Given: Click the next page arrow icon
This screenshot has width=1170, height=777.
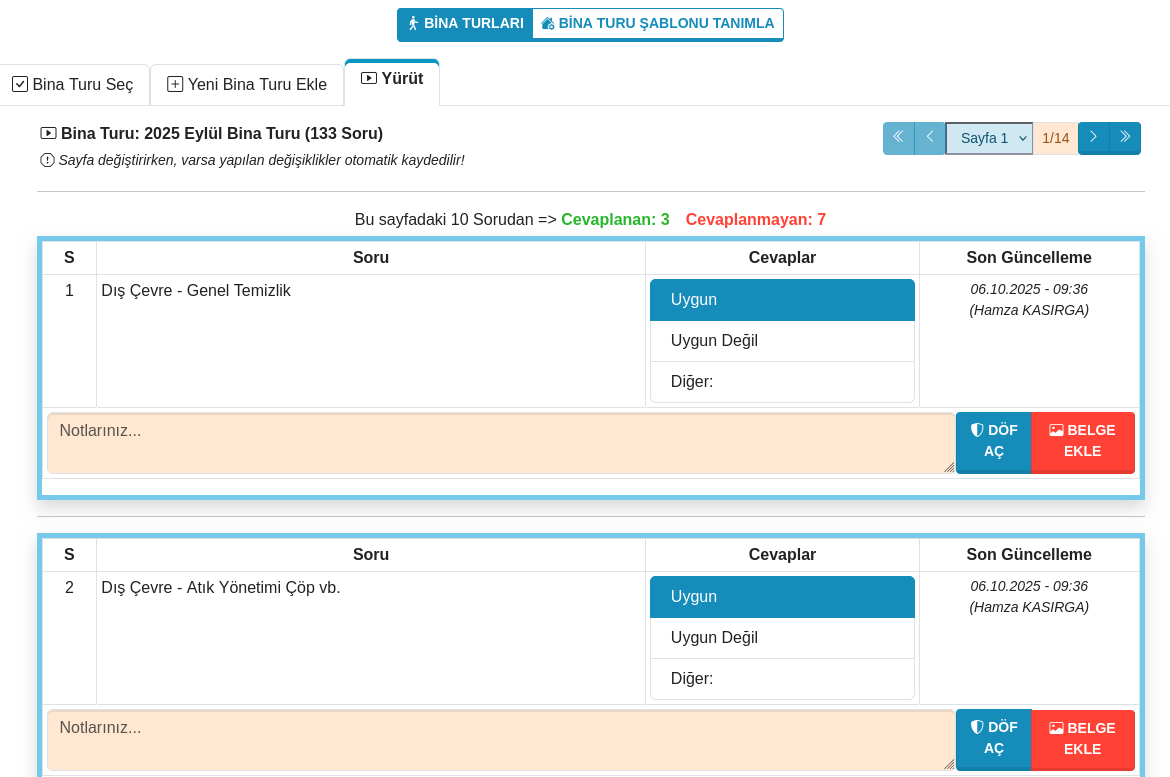Looking at the screenshot, I should click(1093, 137).
